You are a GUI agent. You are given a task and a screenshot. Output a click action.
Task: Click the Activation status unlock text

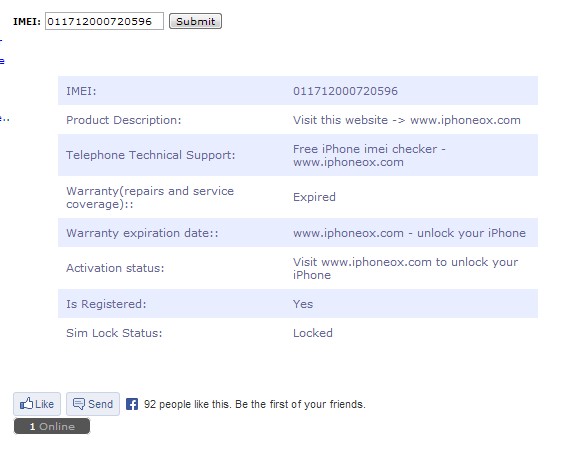pyautogui.click(x=405, y=268)
